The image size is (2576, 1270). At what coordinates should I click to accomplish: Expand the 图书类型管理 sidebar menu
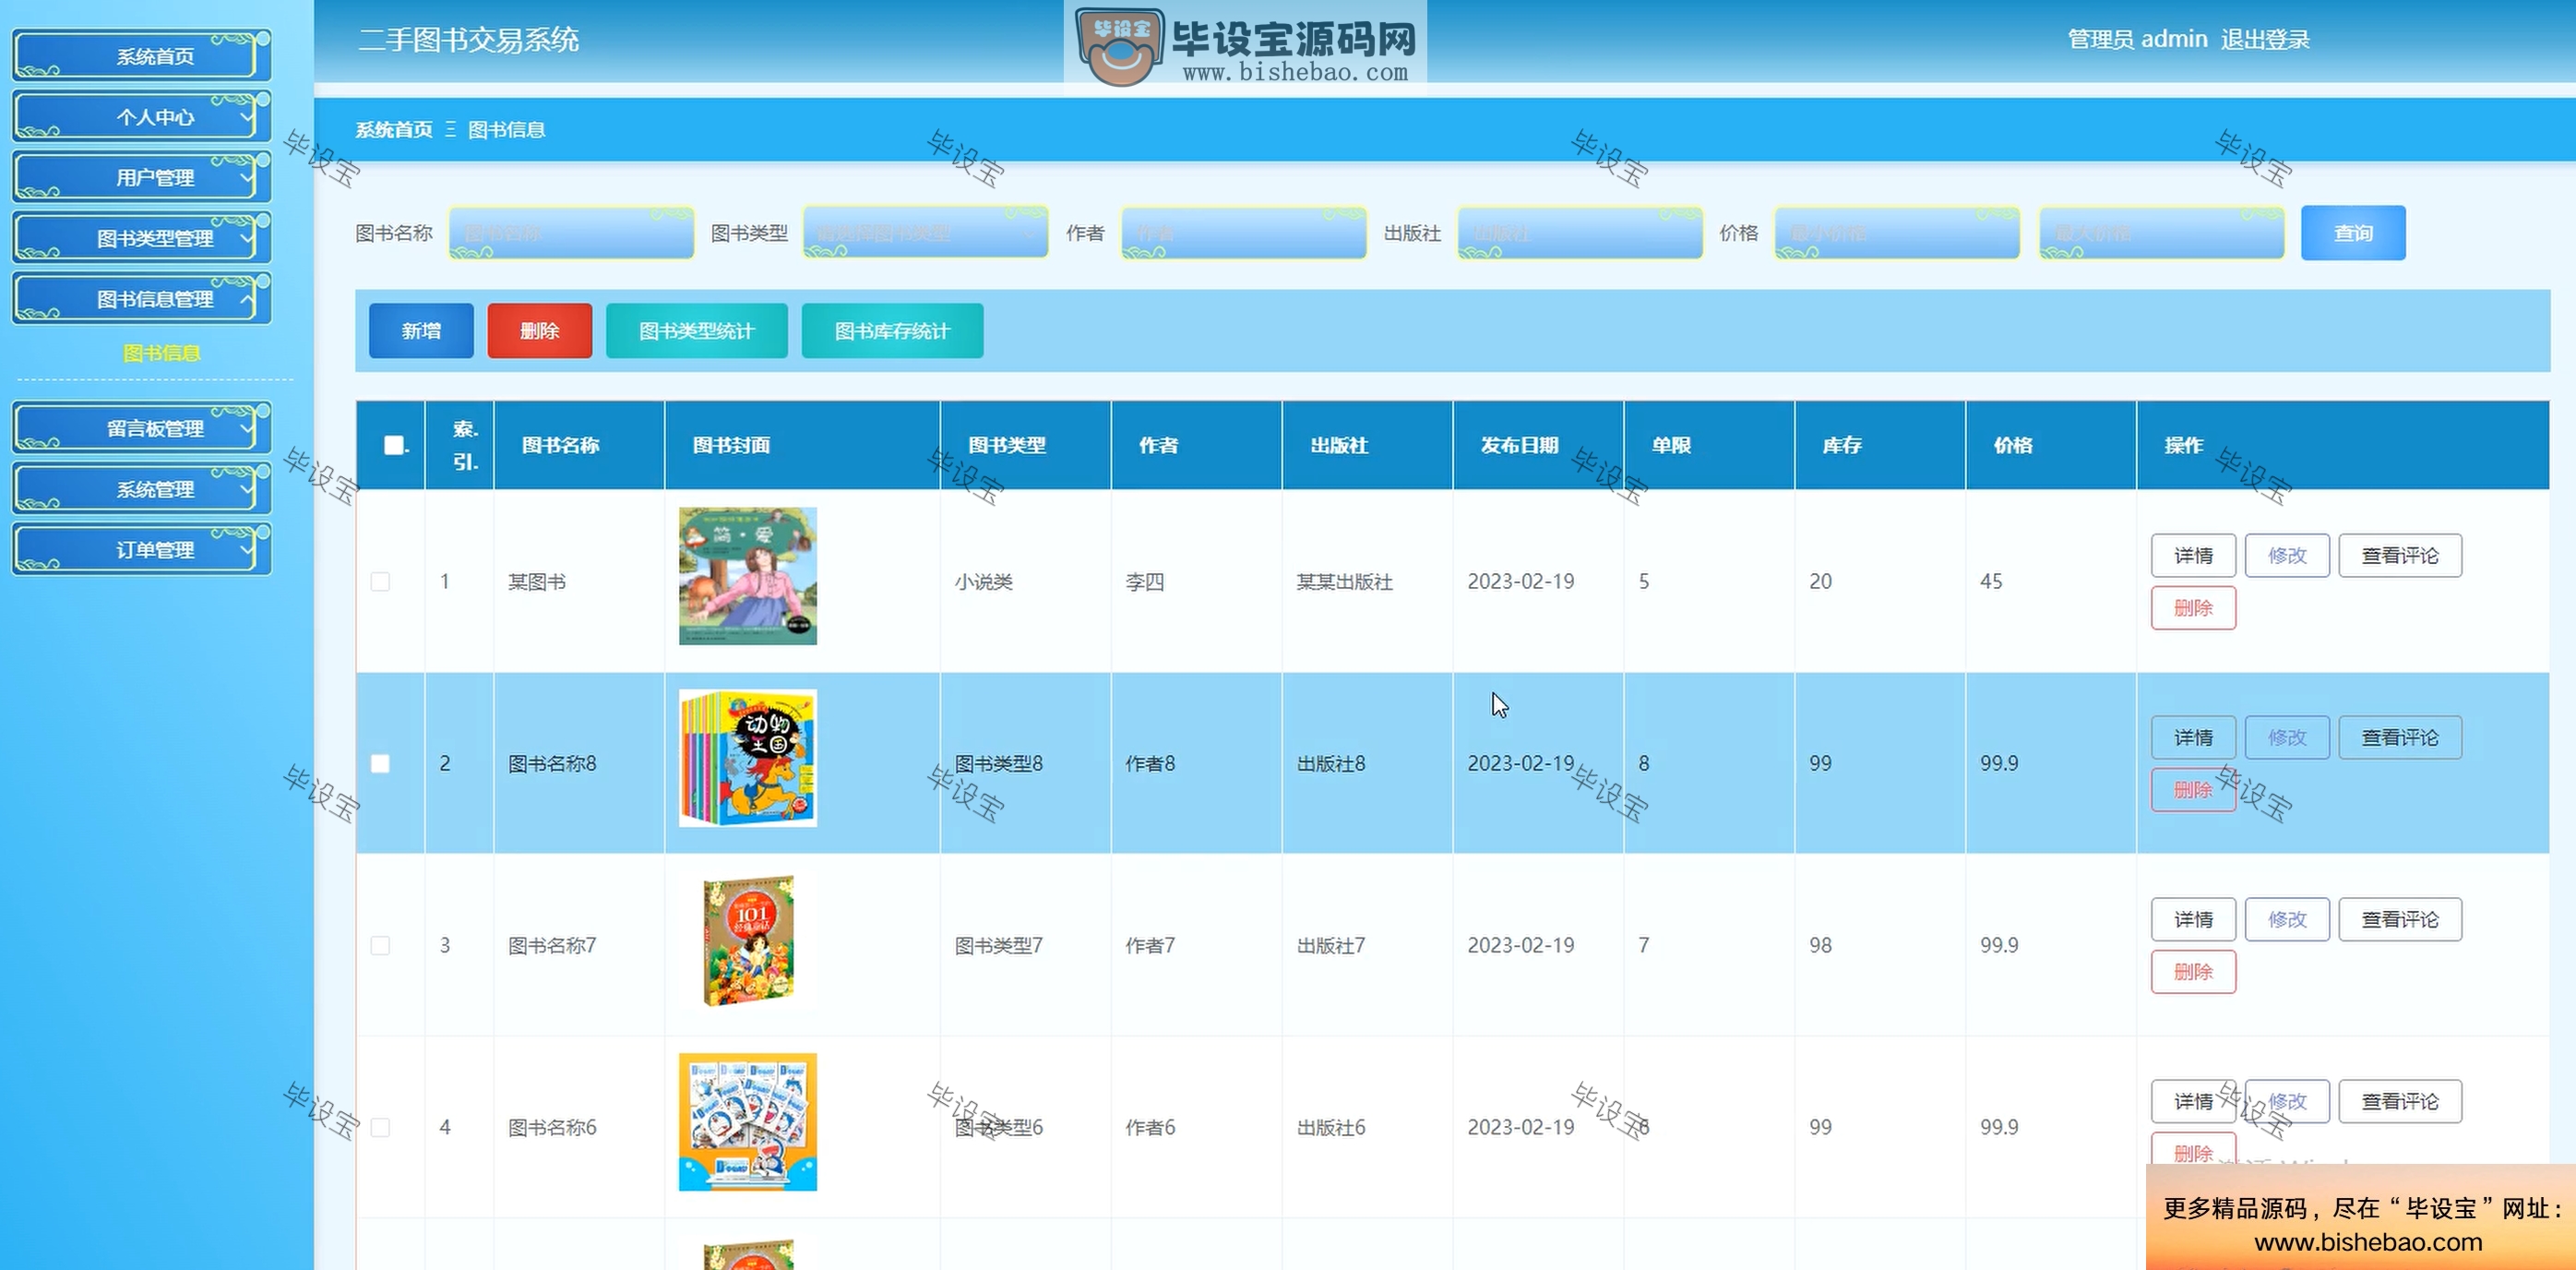[x=142, y=237]
